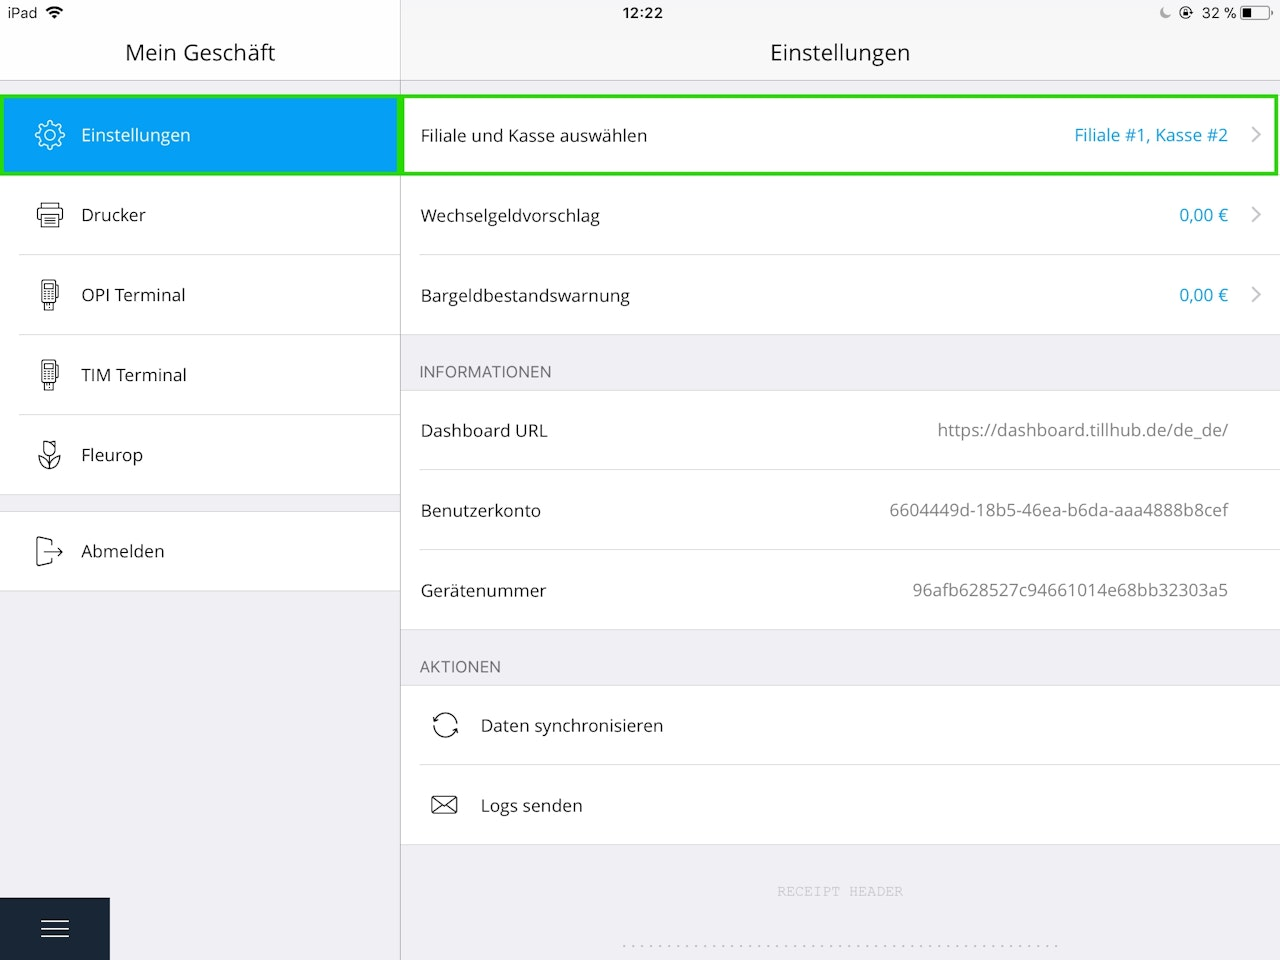The height and width of the screenshot is (960, 1280).
Task: Click the Fleurop flower icon
Action: [x=49, y=455]
